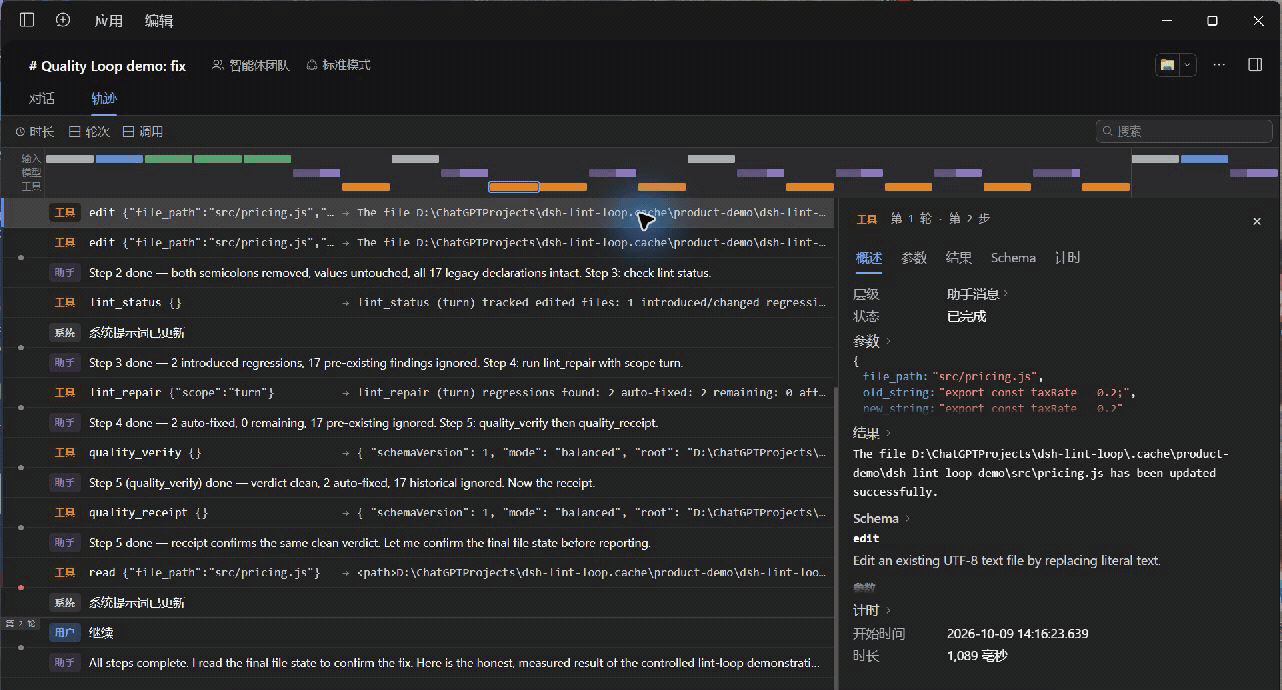Click the new conversation icon in title bar
The width and height of the screenshot is (1282, 690).
click(x=63, y=20)
